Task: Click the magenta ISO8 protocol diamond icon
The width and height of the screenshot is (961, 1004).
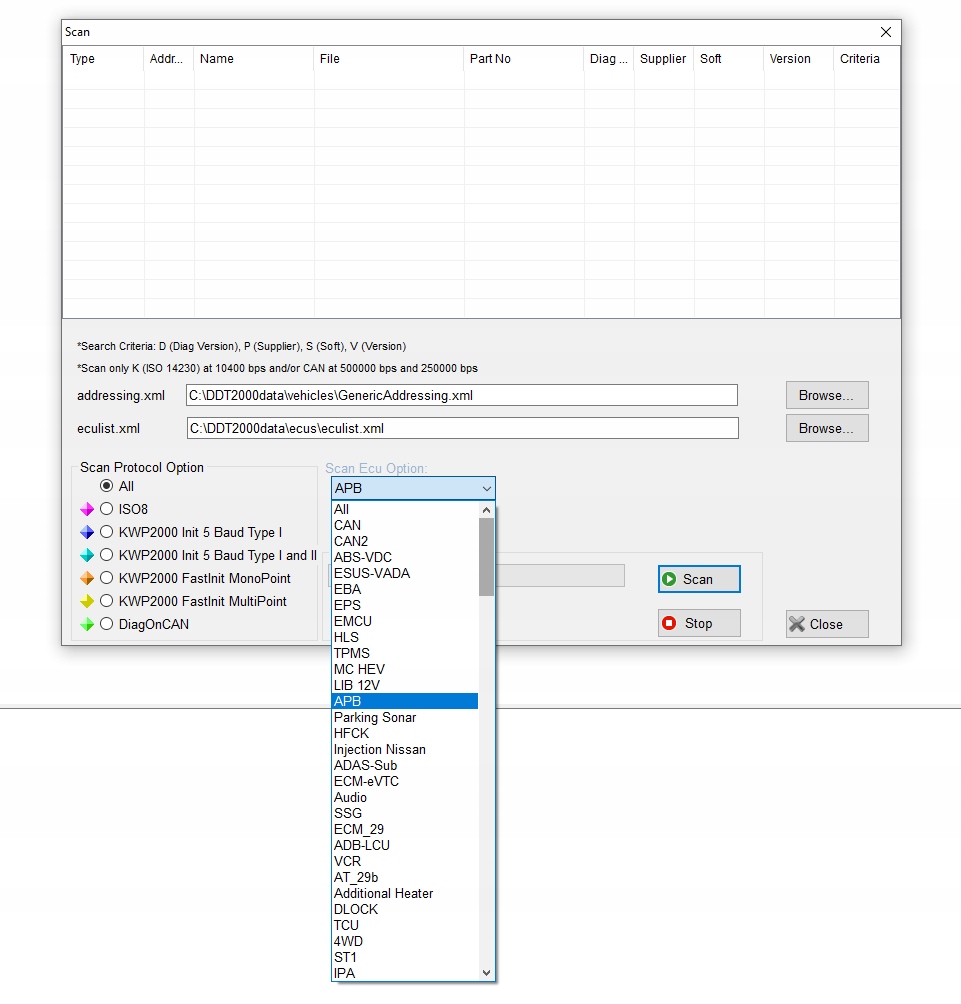Action: coord(87,510)
